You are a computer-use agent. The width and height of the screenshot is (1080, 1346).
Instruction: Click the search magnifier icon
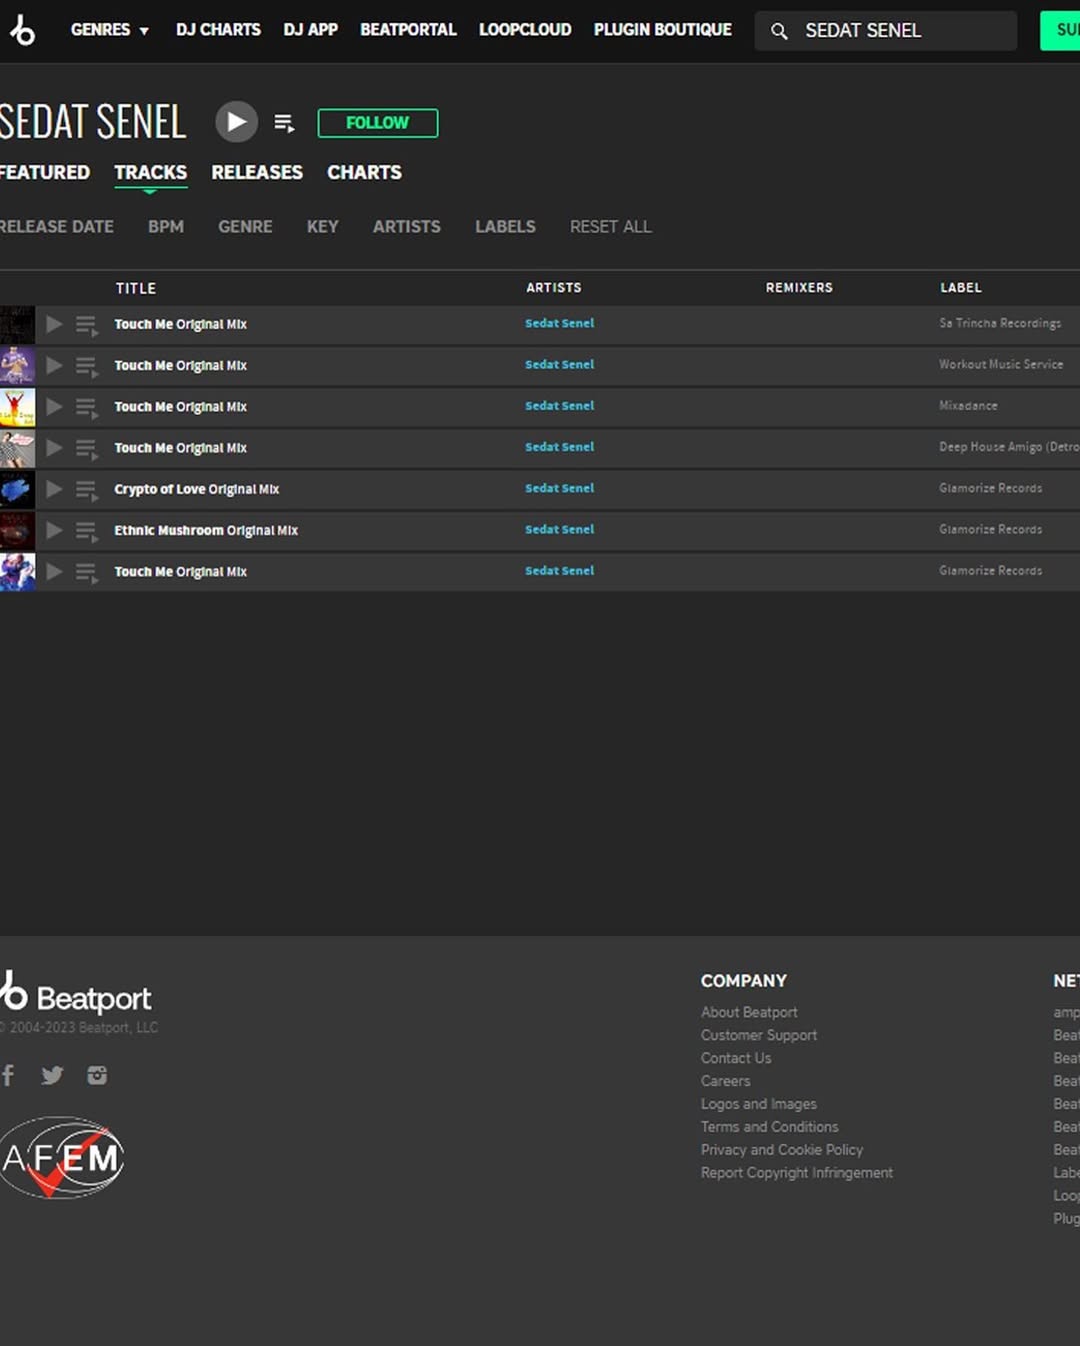(x=779, y=31)
